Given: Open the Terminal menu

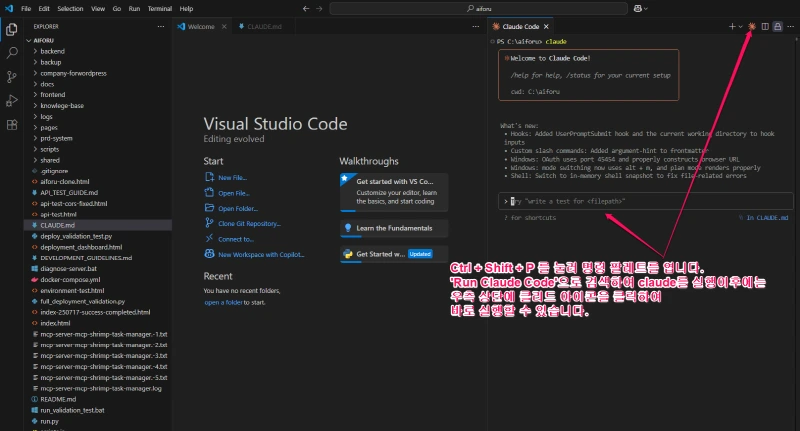Looking at the screenshot, I should (x=160, y=9).
